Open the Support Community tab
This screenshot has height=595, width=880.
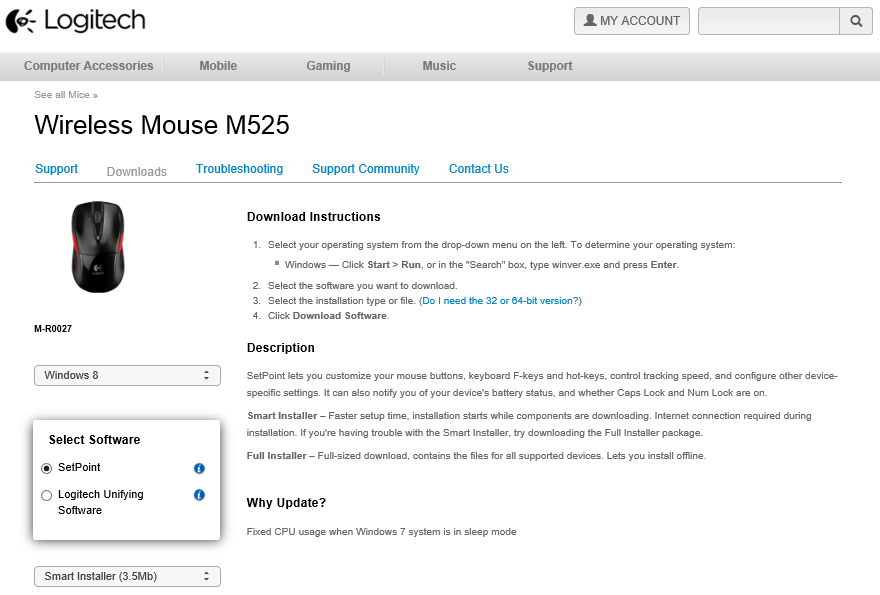click(x=365, y=169)
